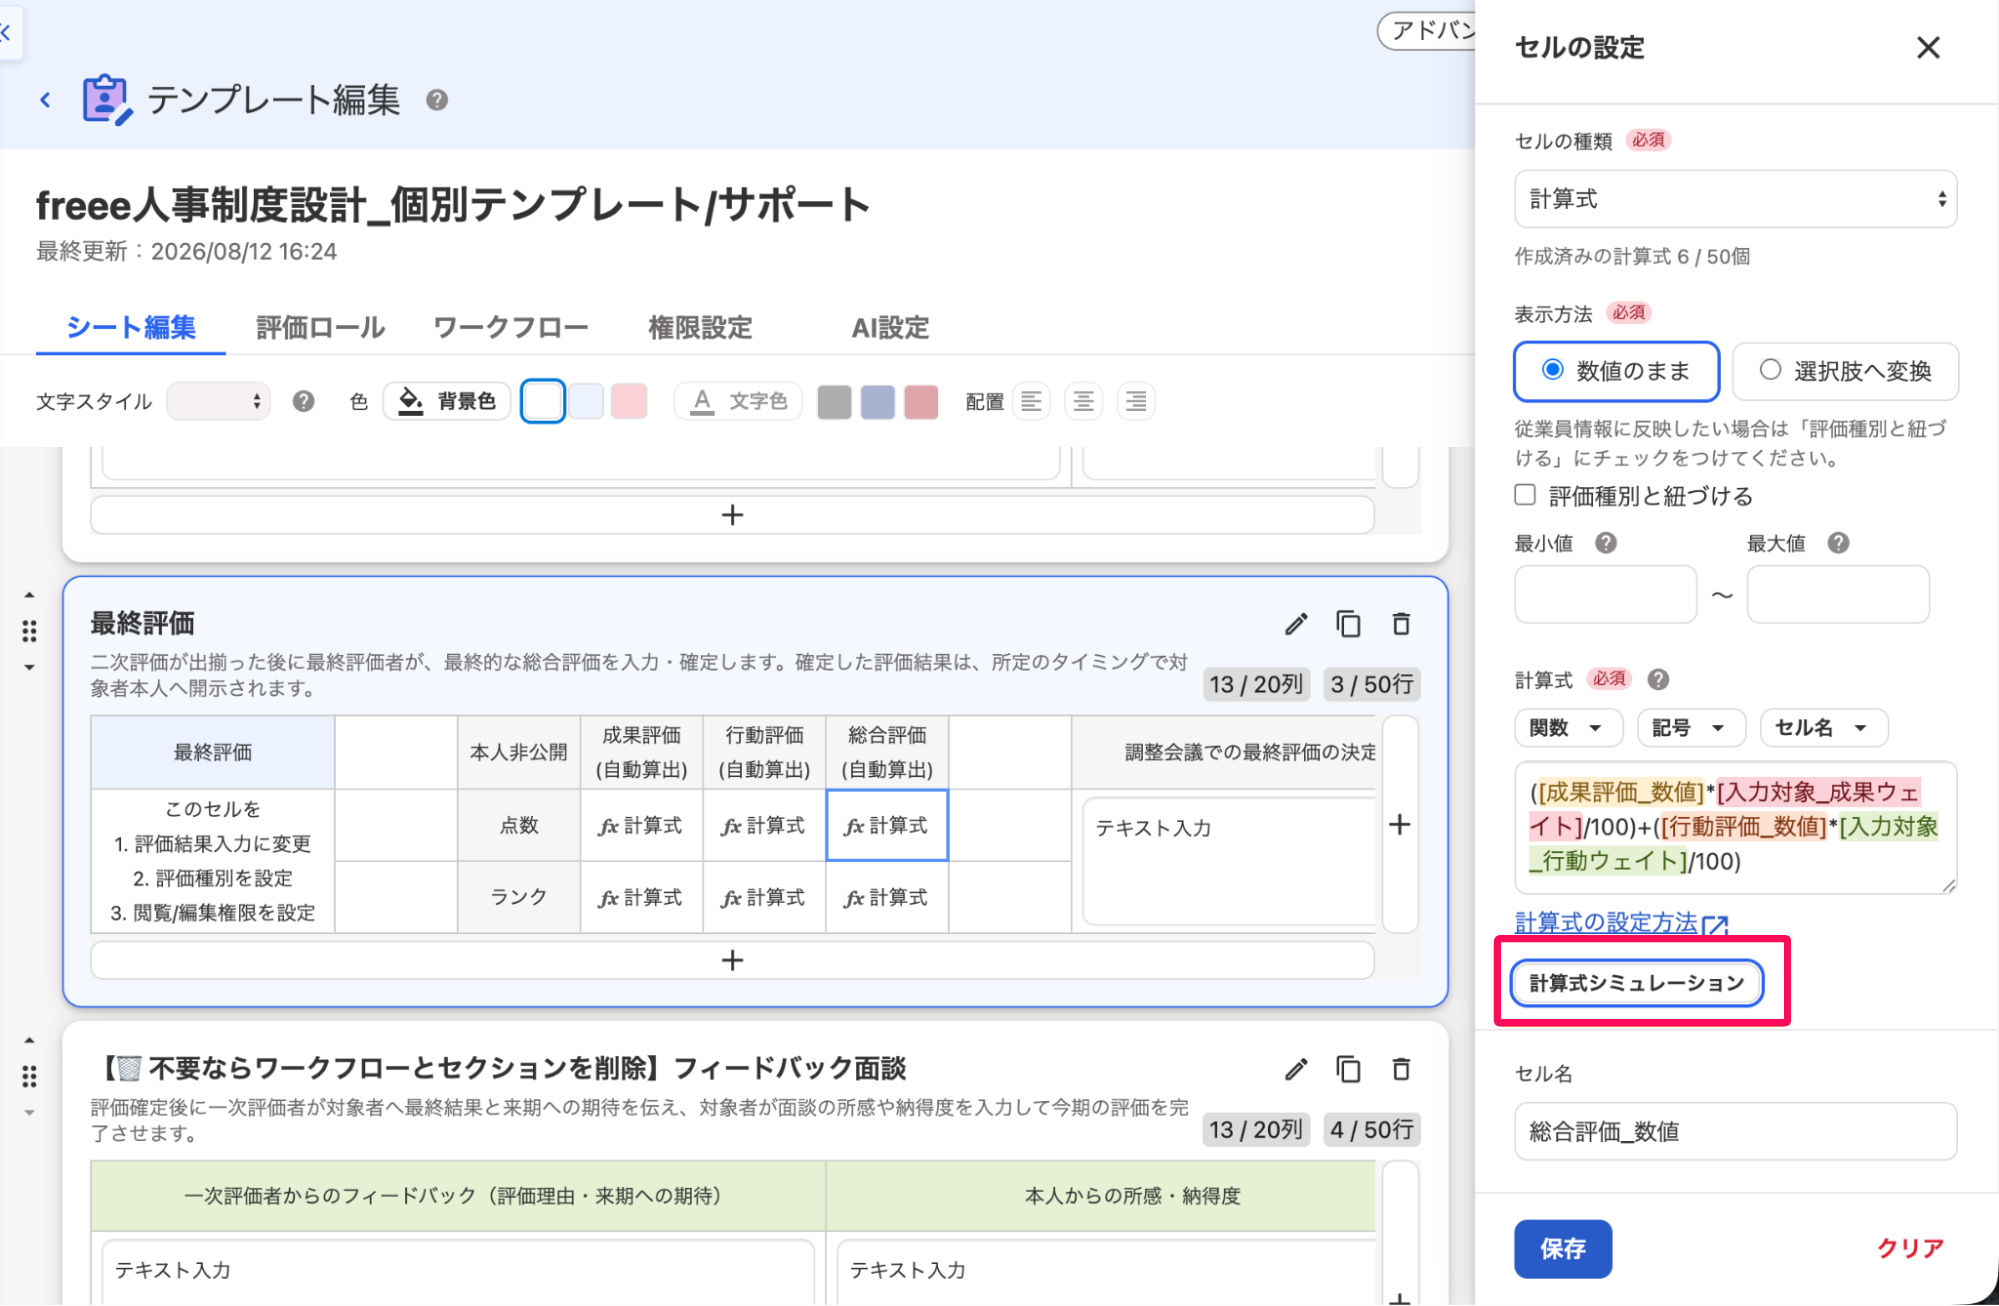Delete the フィードバック面談 section
The height and width of the screenshot is (1306, 1999).
1401,1069
